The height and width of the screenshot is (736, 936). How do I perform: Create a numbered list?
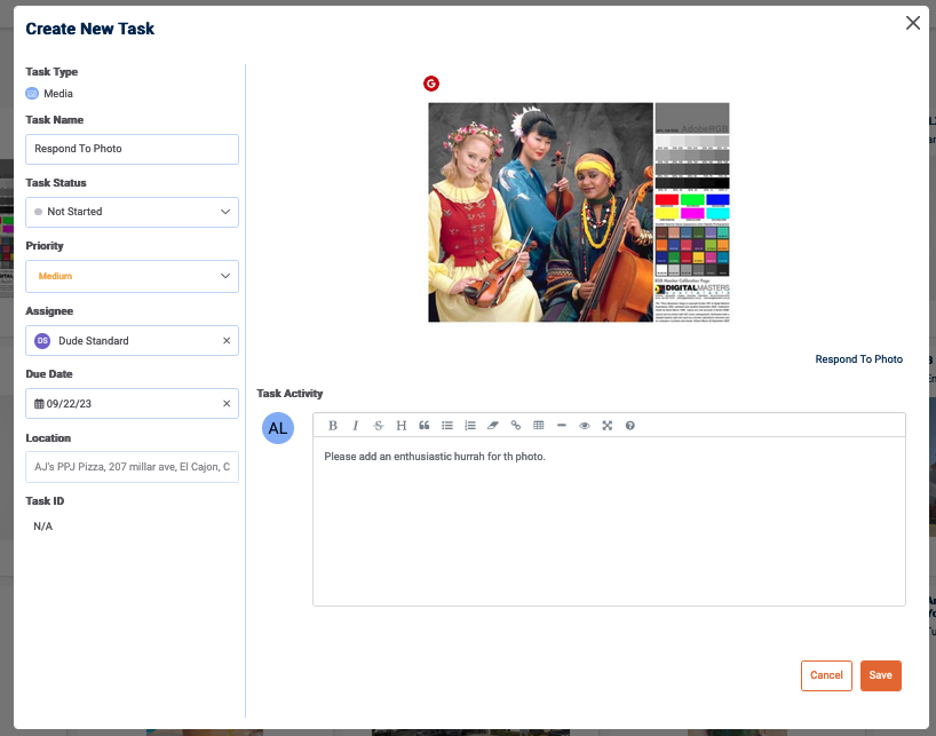[x=470, y=425]
